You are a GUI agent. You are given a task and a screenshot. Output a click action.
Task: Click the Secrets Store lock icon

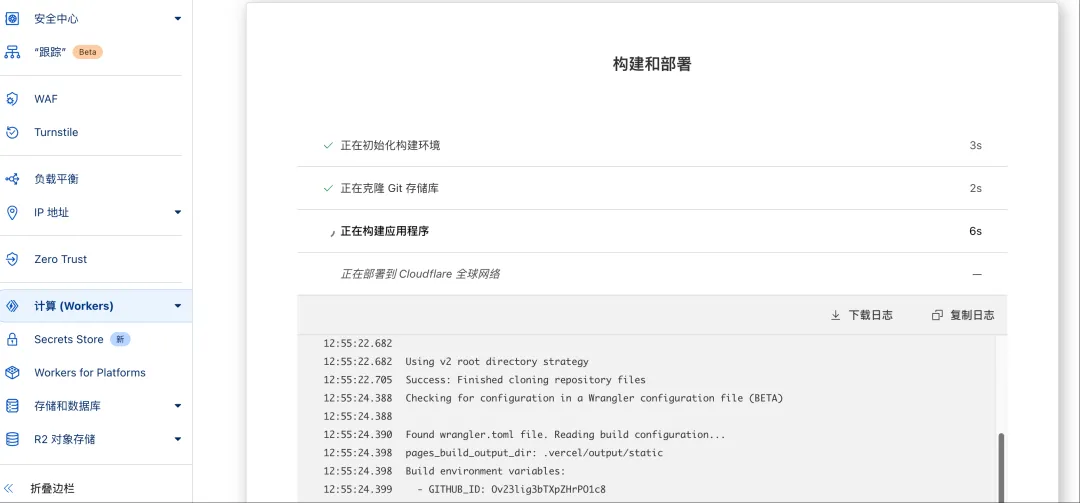click(x=12, y=339)
